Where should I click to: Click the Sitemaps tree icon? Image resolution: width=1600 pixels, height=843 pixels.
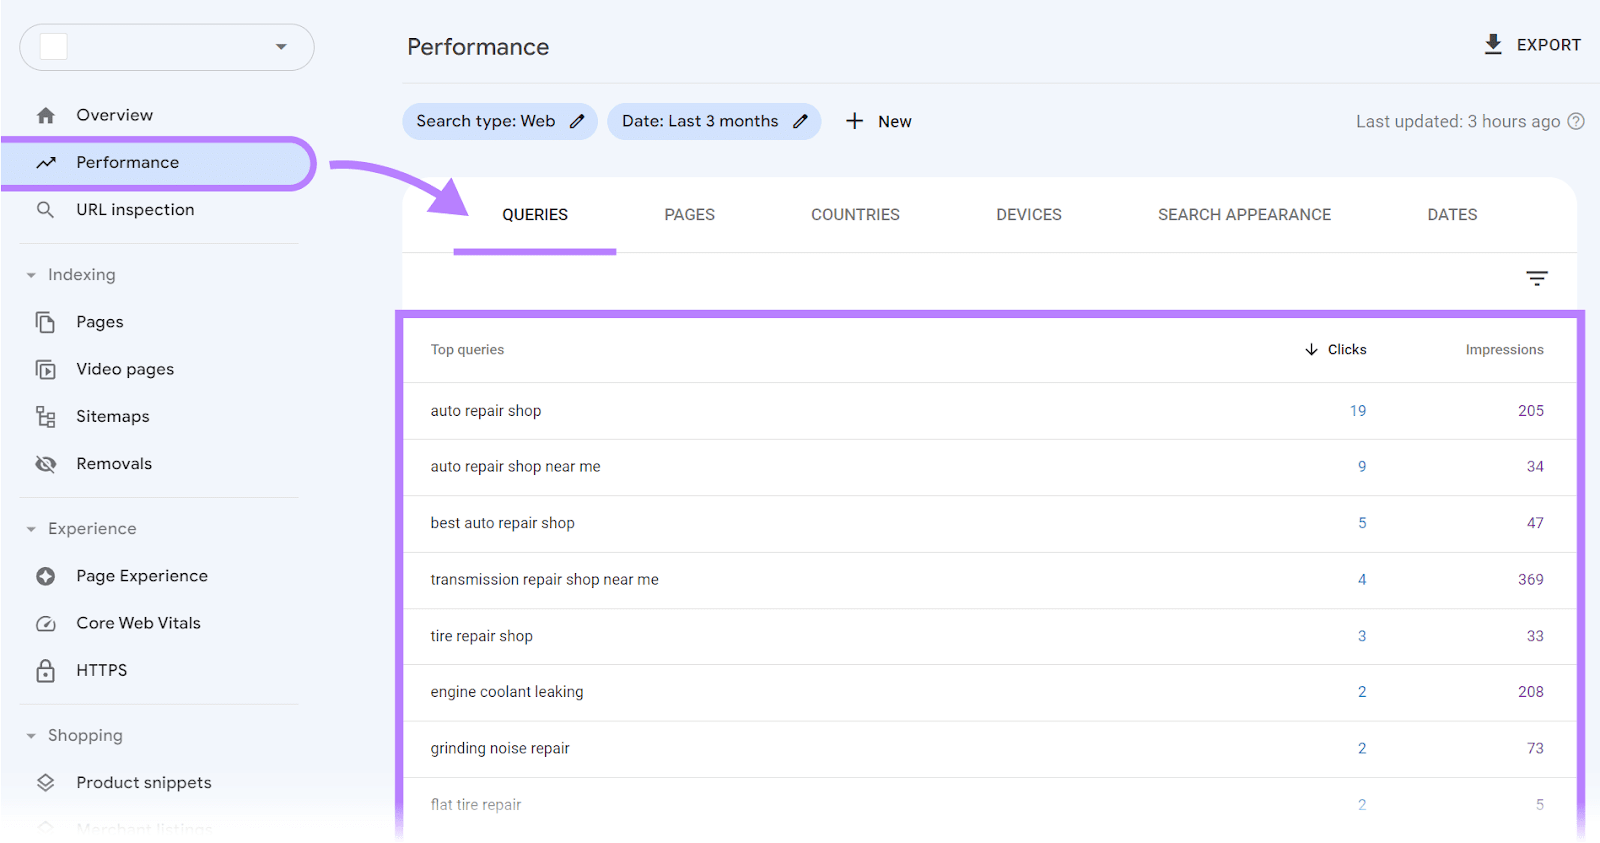tap(46, 416)
